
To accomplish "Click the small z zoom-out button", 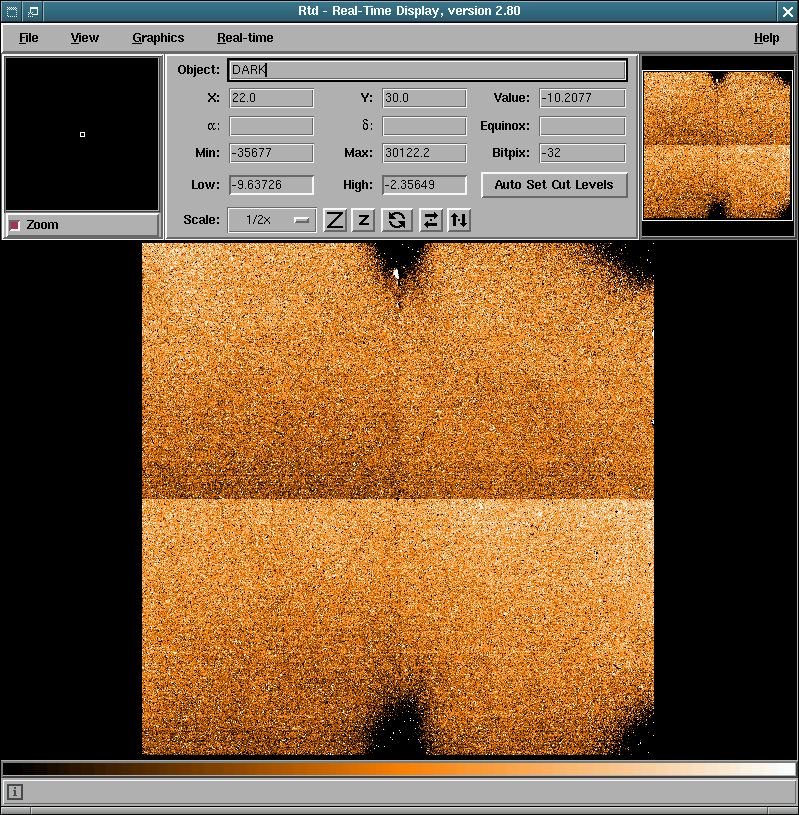I will coord(364,220).
